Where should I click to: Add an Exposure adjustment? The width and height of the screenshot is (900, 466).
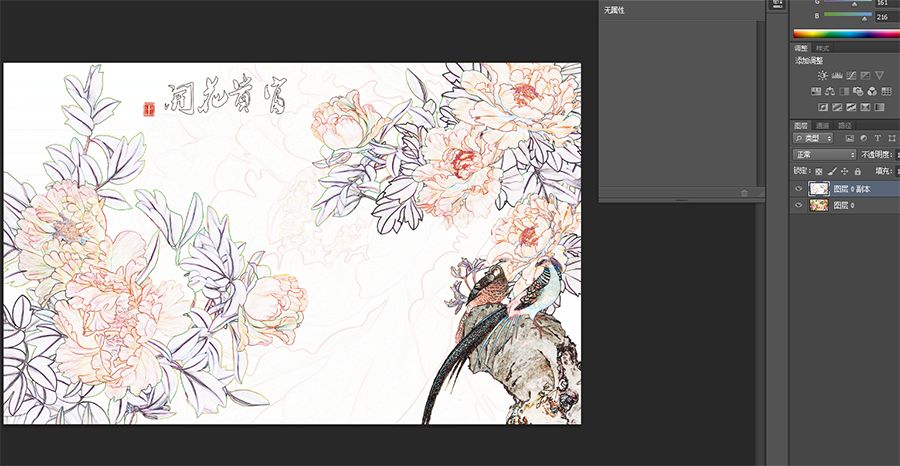[x=865, y=75]
